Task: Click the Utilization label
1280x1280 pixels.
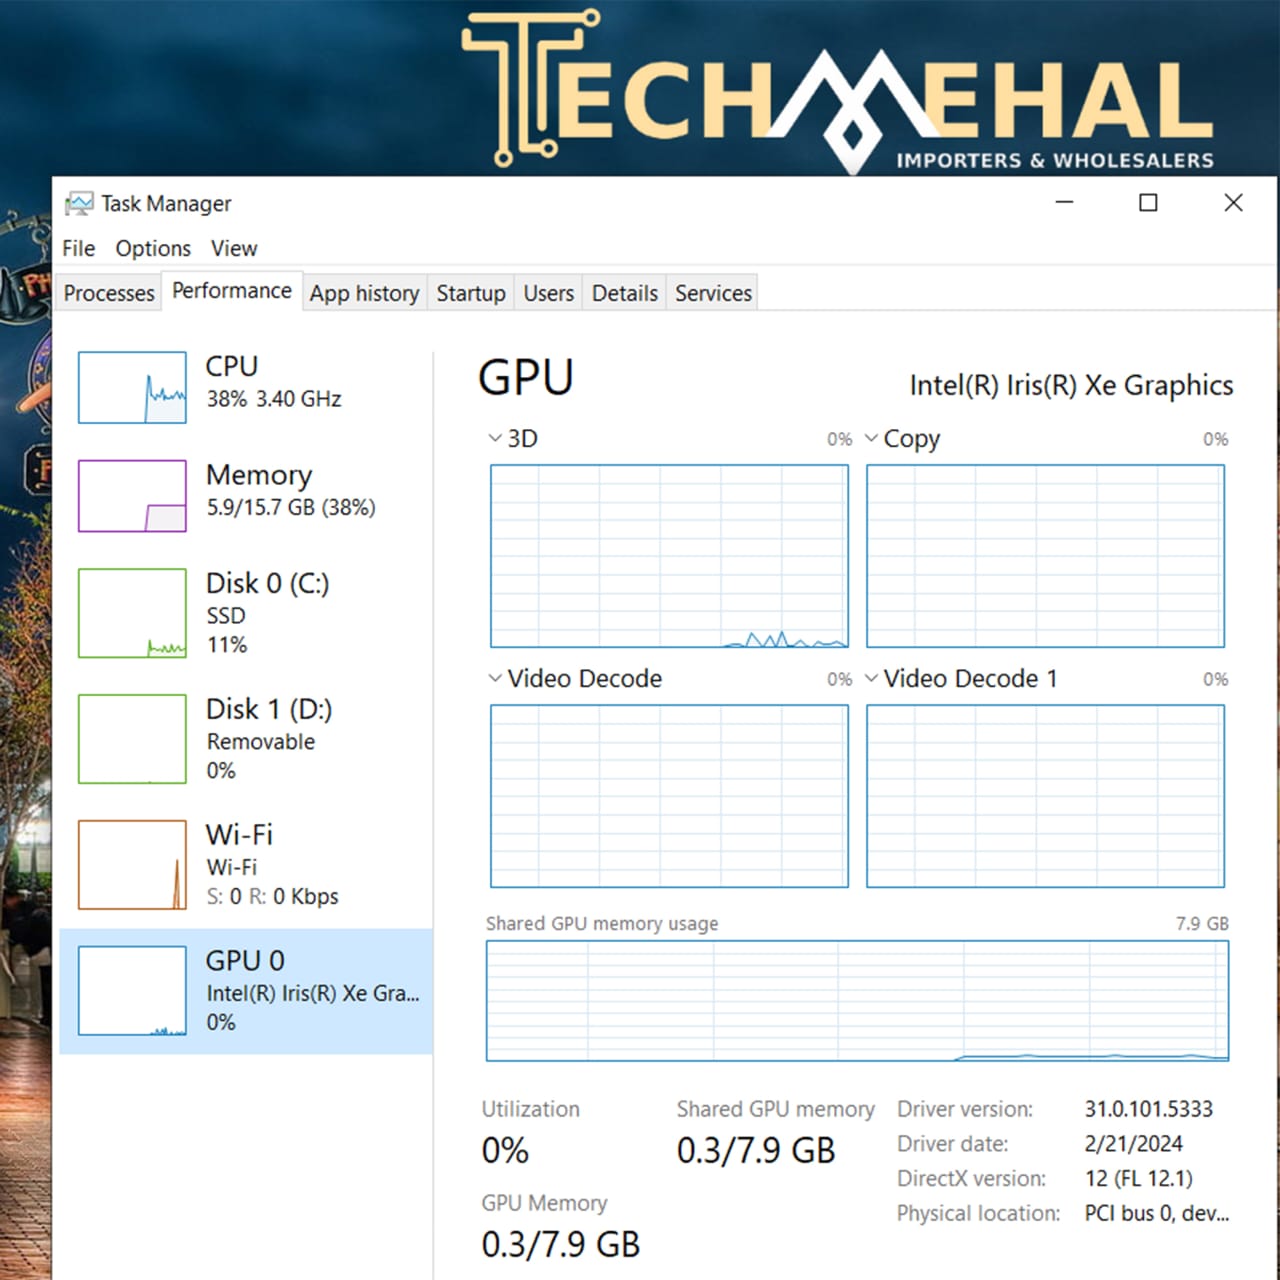Action: click(530, 1109)
